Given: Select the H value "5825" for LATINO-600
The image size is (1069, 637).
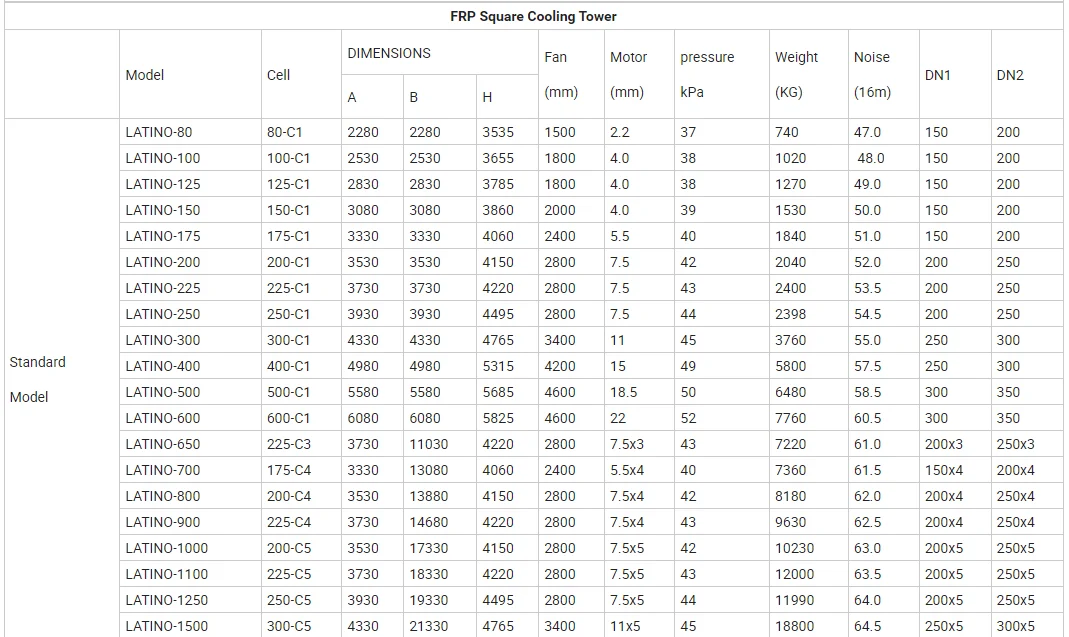Looking at the screenshot, I should [498, 418].
